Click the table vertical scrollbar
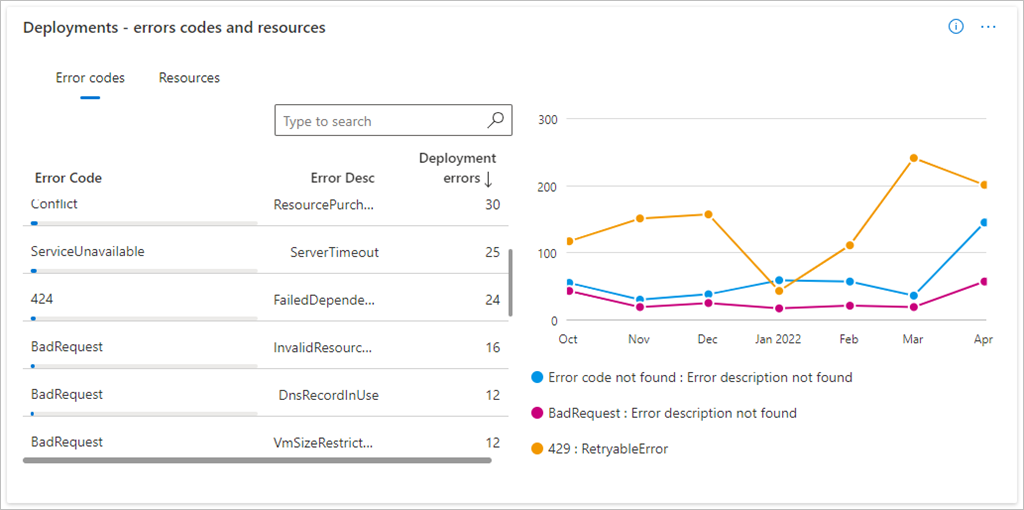This screenshot has width=1024, height=510. point(510,282)
